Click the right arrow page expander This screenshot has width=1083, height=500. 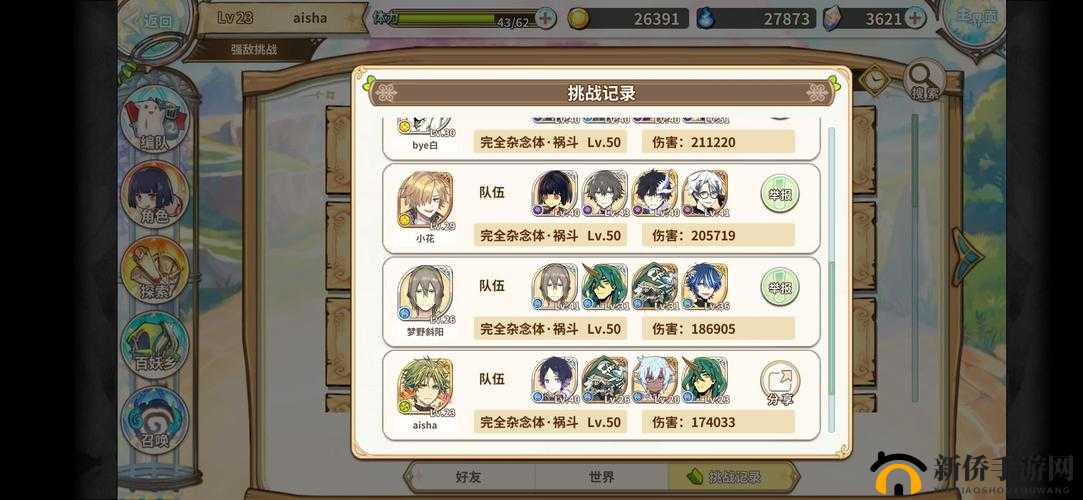967,257
